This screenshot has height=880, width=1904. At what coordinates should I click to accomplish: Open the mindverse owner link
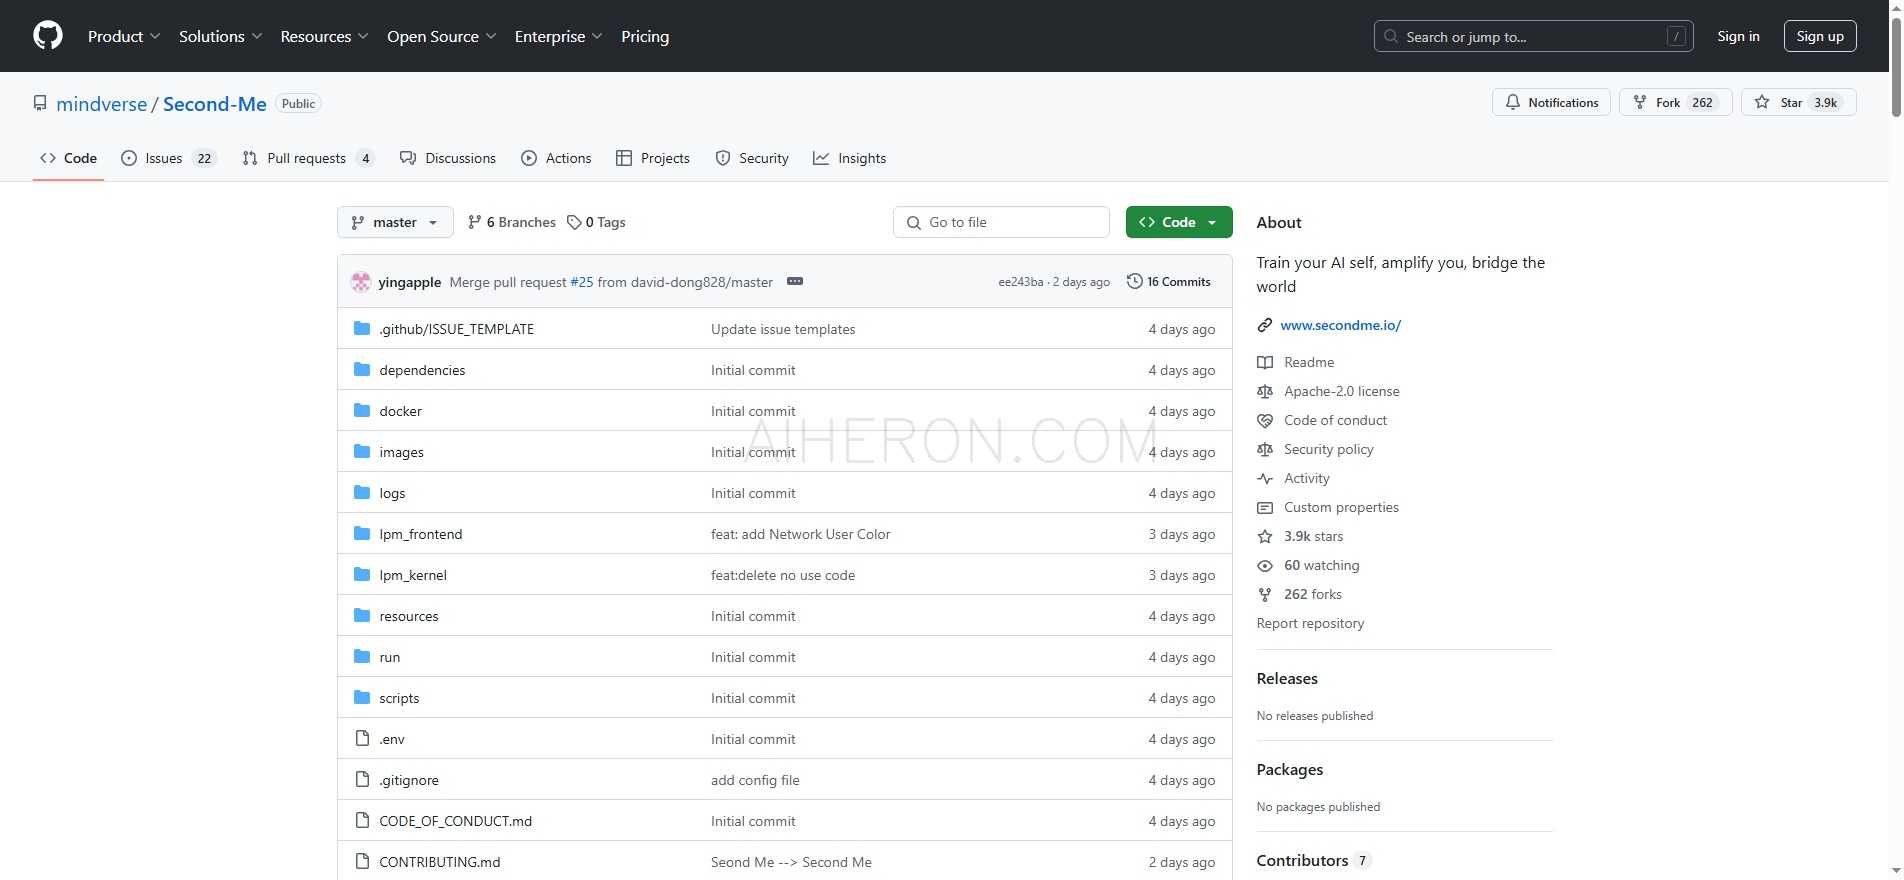coord(102,104)
